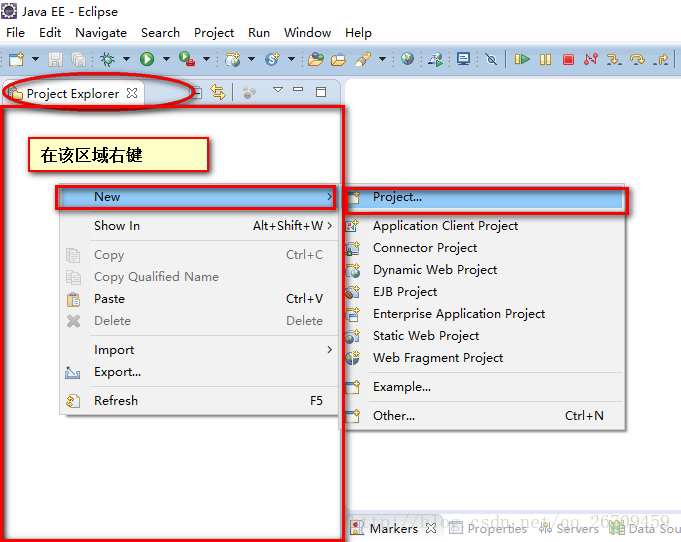Click the green Run button icon
The image size is (681, 542).
[147, 59]
